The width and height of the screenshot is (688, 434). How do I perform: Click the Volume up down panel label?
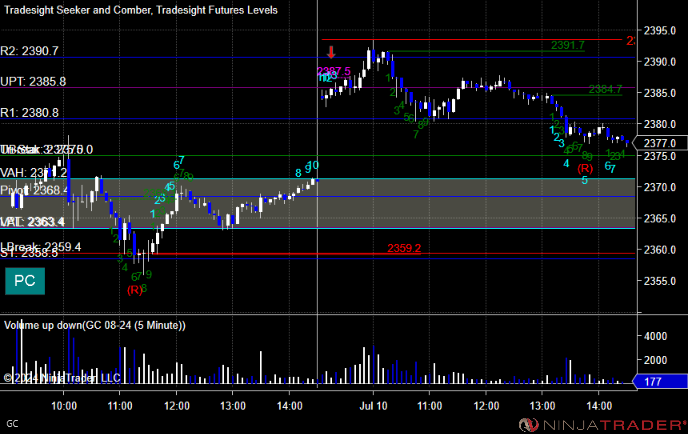[95, 325]
